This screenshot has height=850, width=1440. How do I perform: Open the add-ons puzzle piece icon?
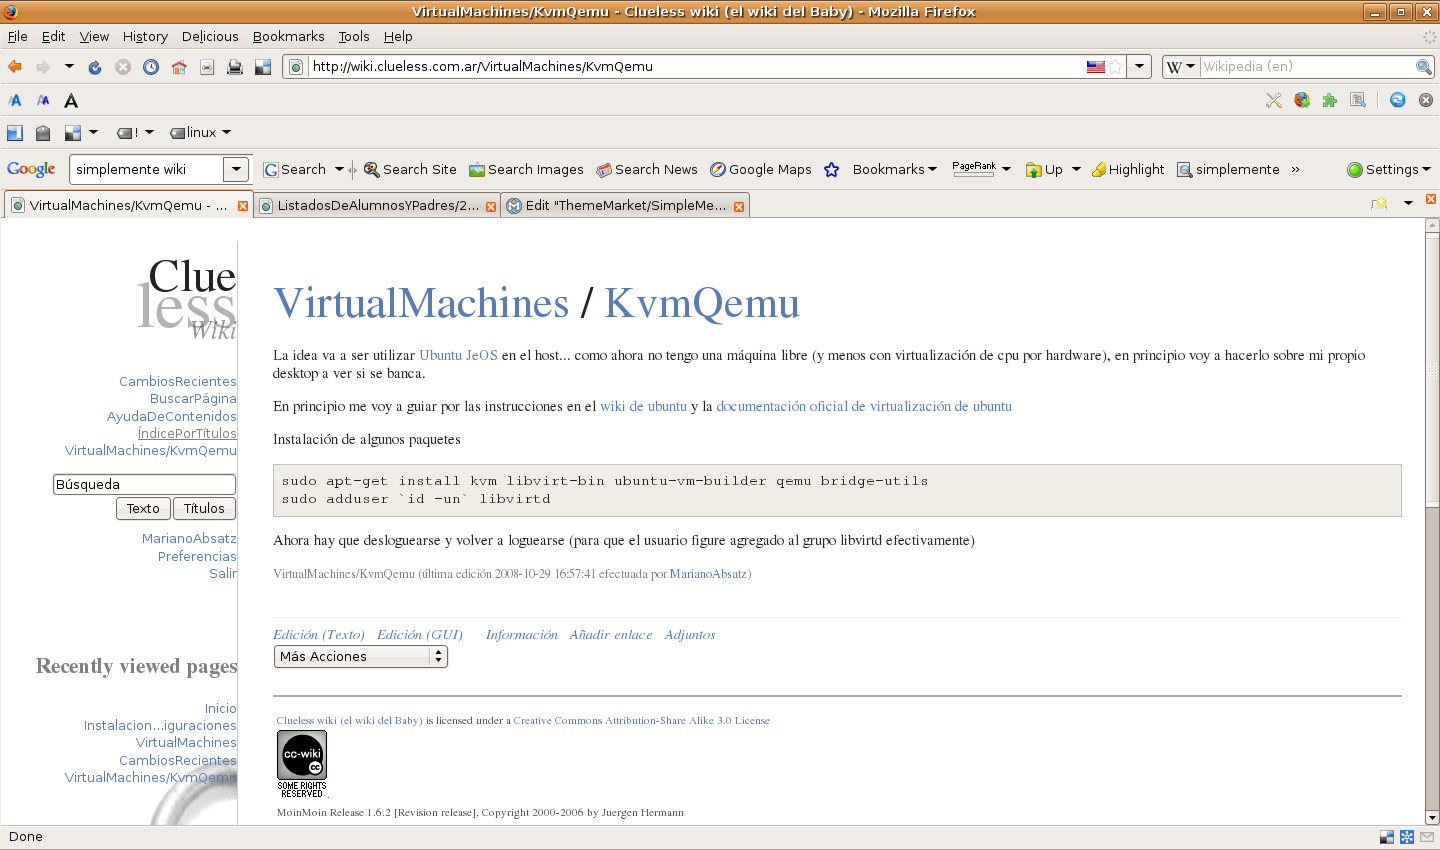pyautogui.click(x=1330, y=100)
